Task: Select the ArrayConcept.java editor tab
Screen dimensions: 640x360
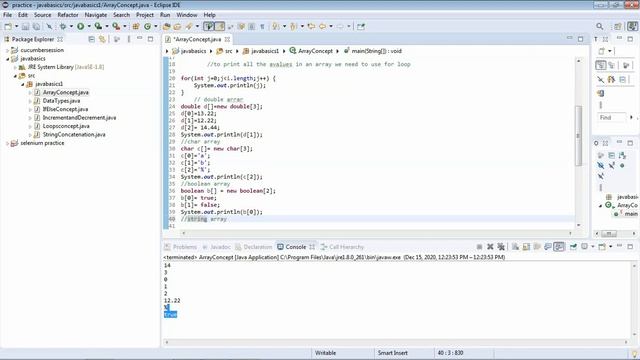Action: [197, 39]
